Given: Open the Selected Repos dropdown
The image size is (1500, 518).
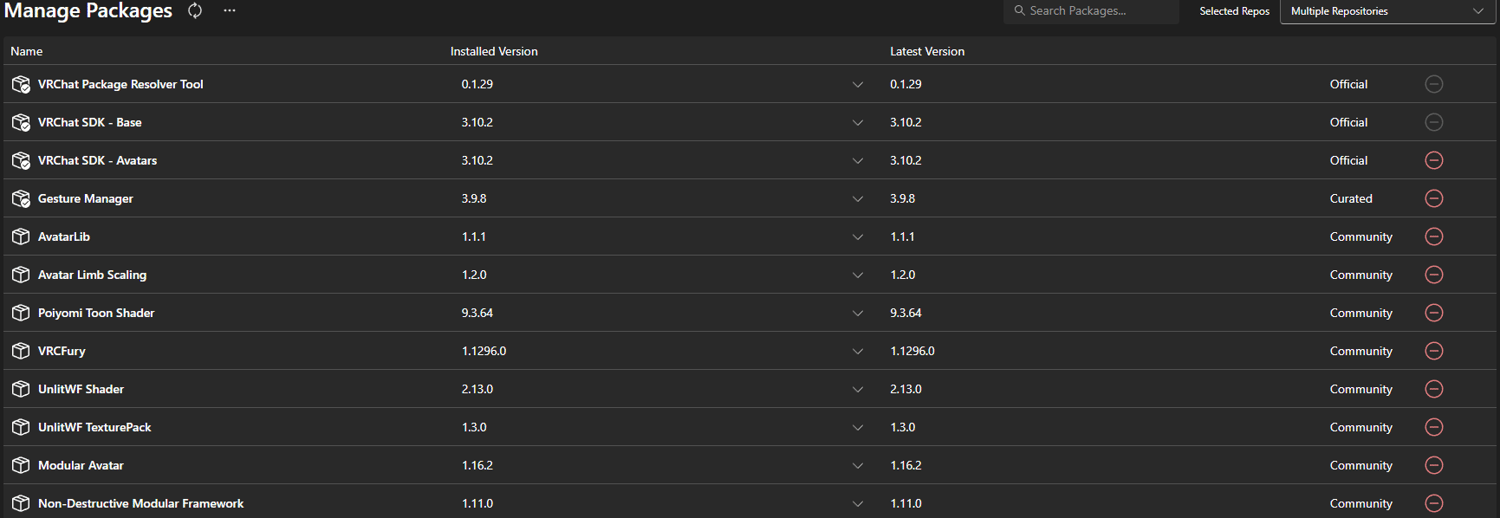Looking at the screenshot, I should click(1387, 11).
